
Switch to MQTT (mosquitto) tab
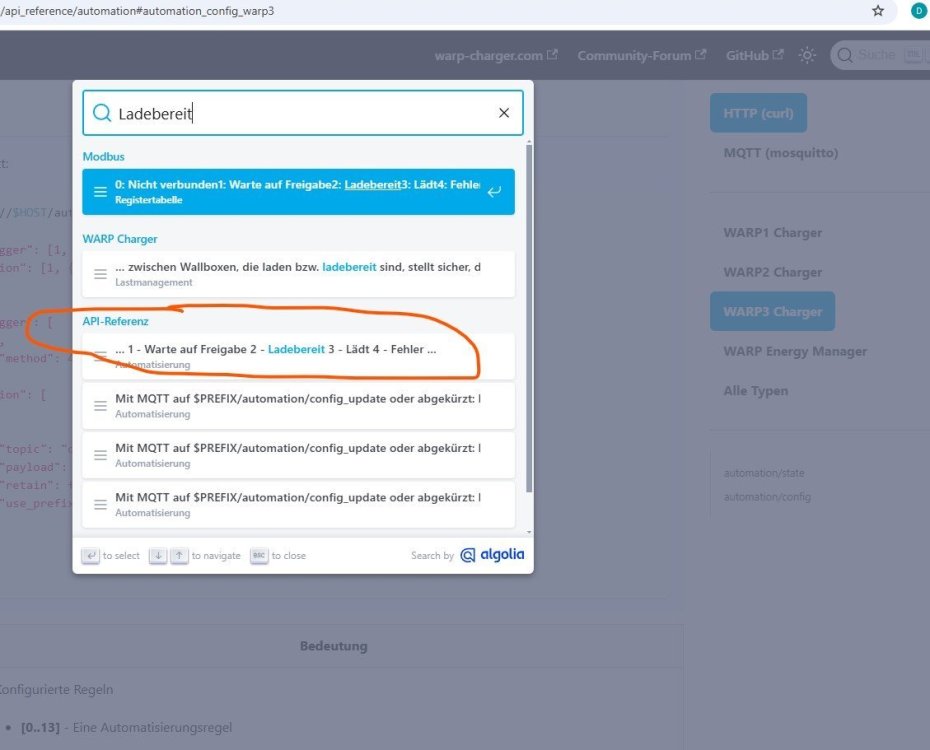781,153
